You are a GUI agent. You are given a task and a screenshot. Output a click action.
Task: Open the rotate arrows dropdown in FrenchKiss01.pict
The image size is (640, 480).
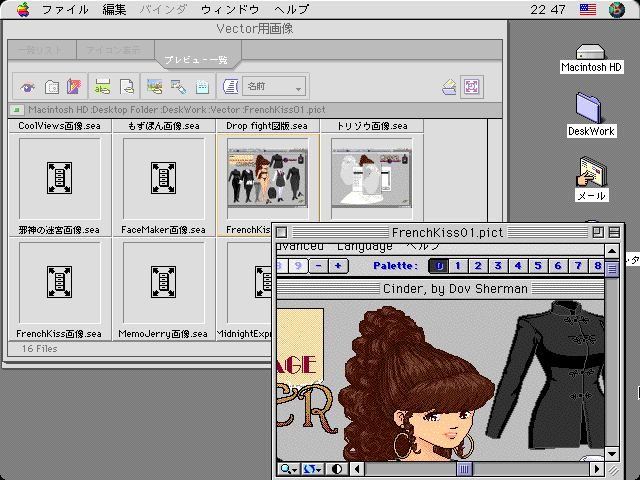(x=313, y=469)
